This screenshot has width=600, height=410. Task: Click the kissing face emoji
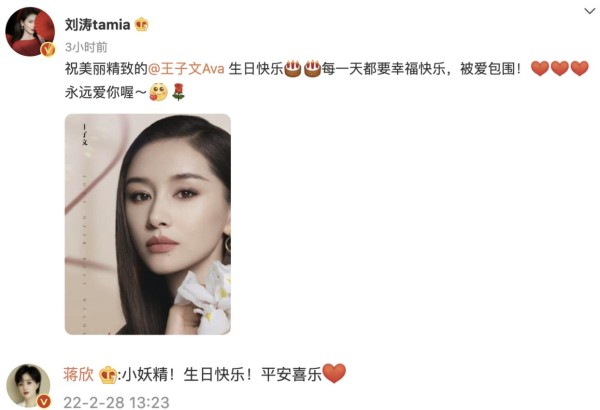[158, 93]
